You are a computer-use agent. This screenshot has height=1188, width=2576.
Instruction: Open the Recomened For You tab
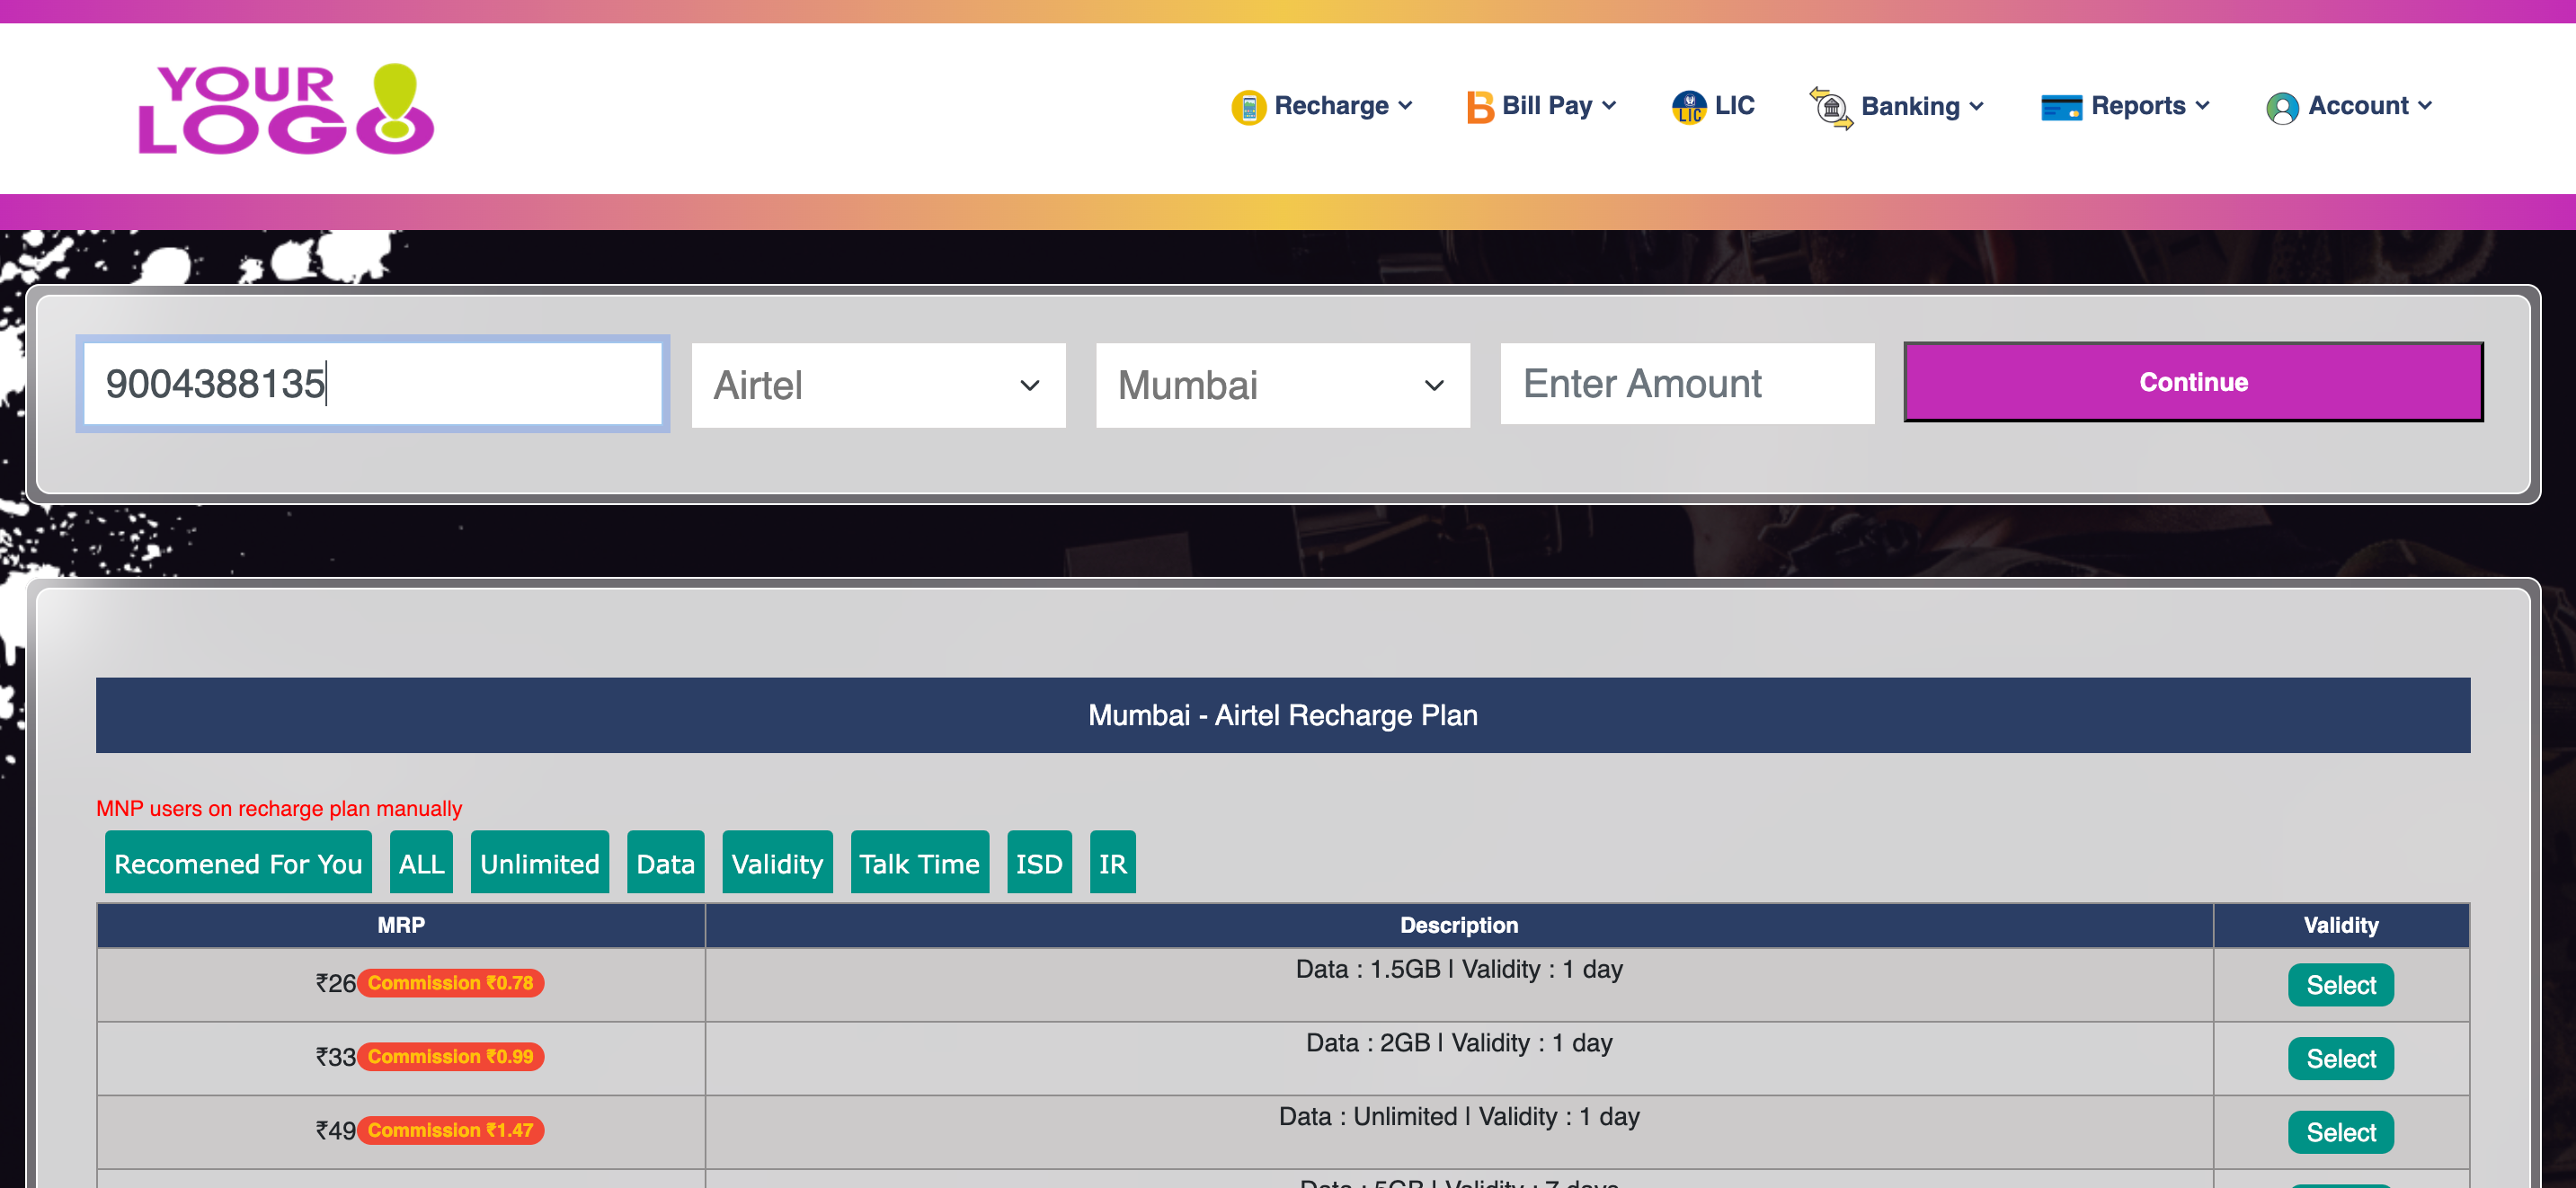point(238,863)
